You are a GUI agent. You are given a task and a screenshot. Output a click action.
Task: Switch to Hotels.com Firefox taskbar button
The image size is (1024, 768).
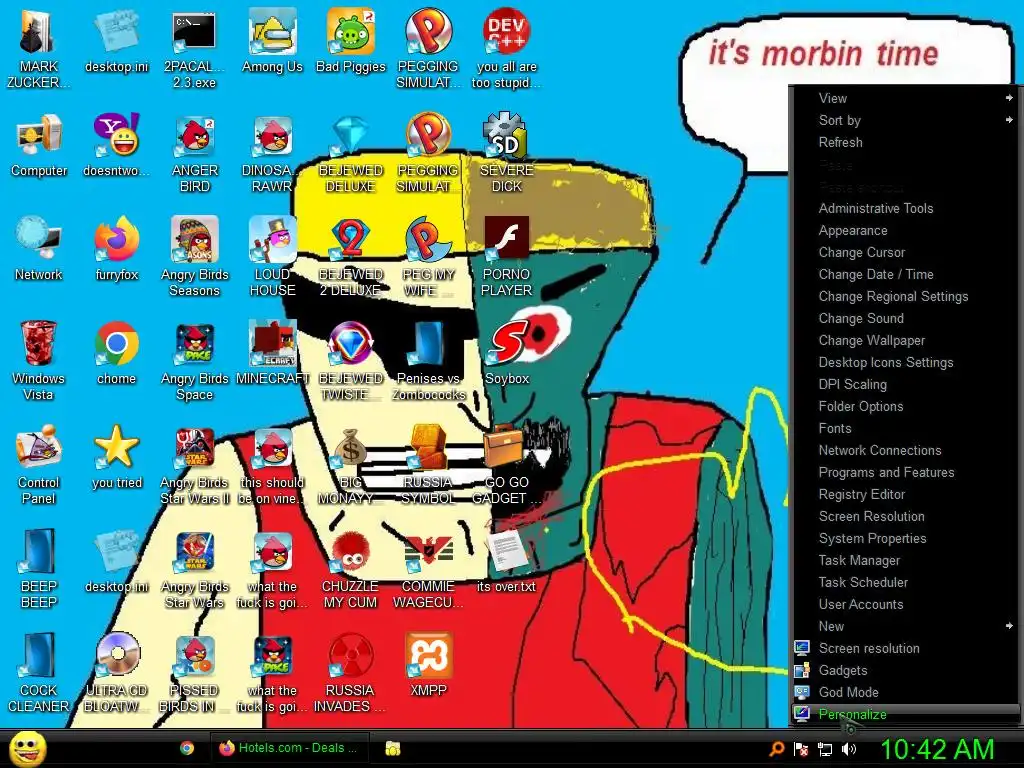(x=289, y=748)
